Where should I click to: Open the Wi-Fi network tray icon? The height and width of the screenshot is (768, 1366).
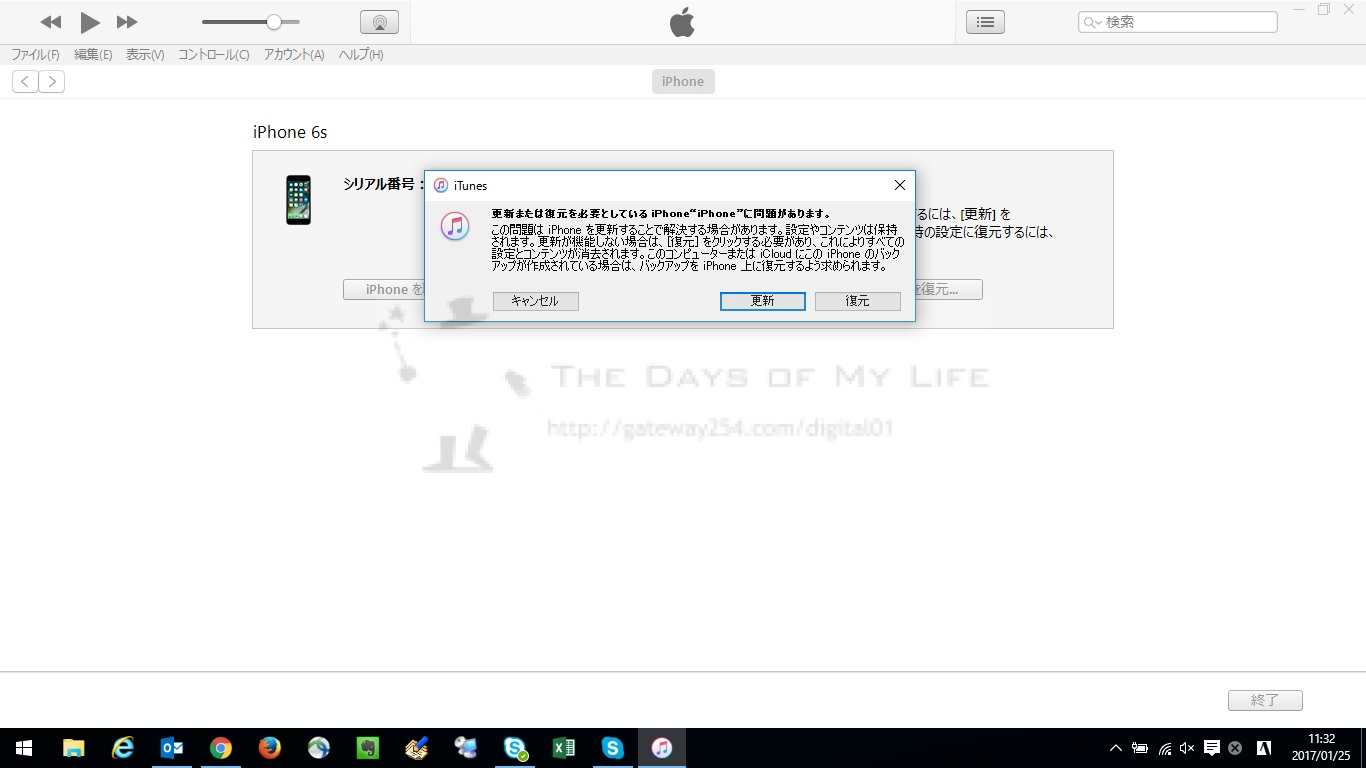(x=1164, y=748)
